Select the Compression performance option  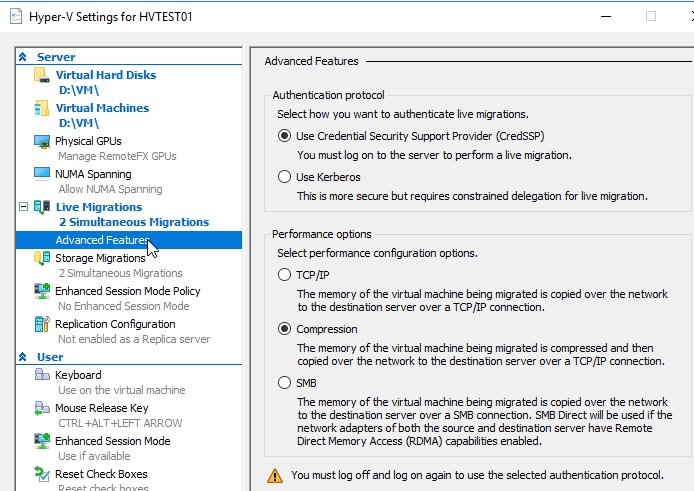[284, 329]
